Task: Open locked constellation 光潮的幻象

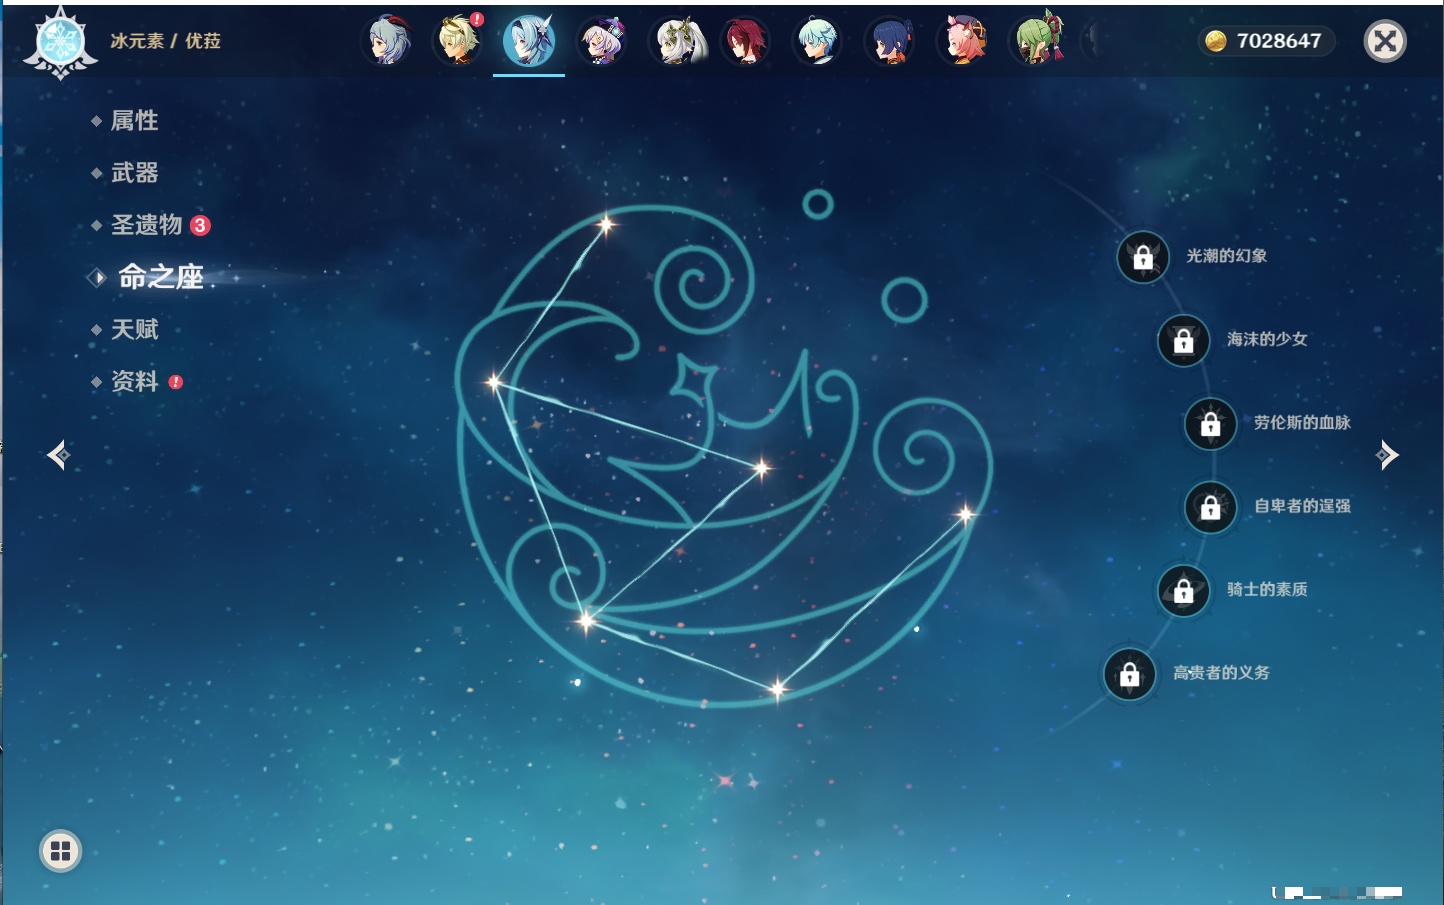Action: (x=1143, y=258)
